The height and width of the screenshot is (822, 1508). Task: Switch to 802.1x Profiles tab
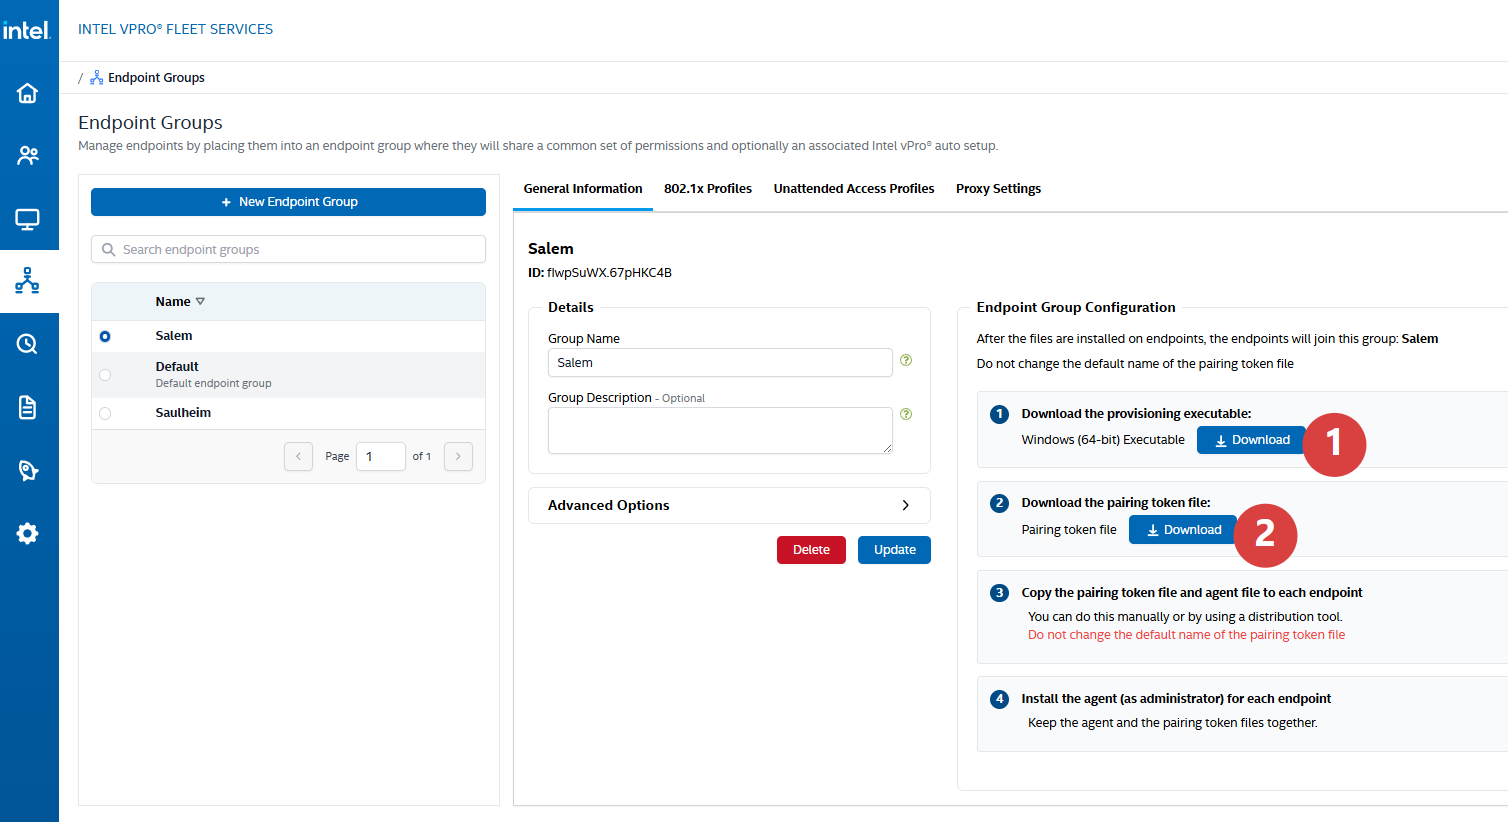tap(708, 188)
